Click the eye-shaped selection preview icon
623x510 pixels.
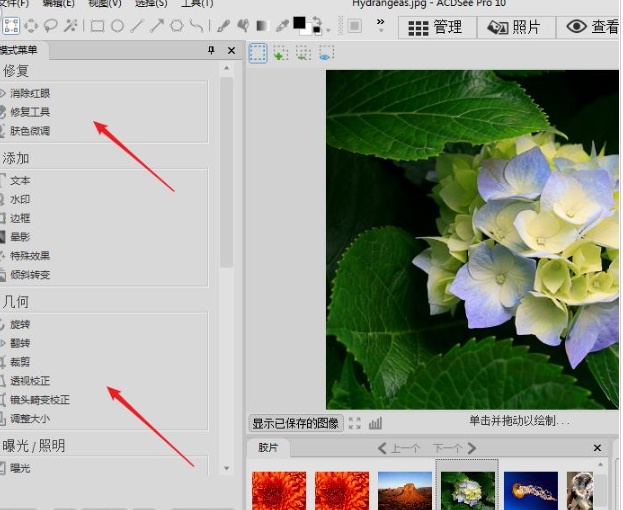click(x=325, y=54)
